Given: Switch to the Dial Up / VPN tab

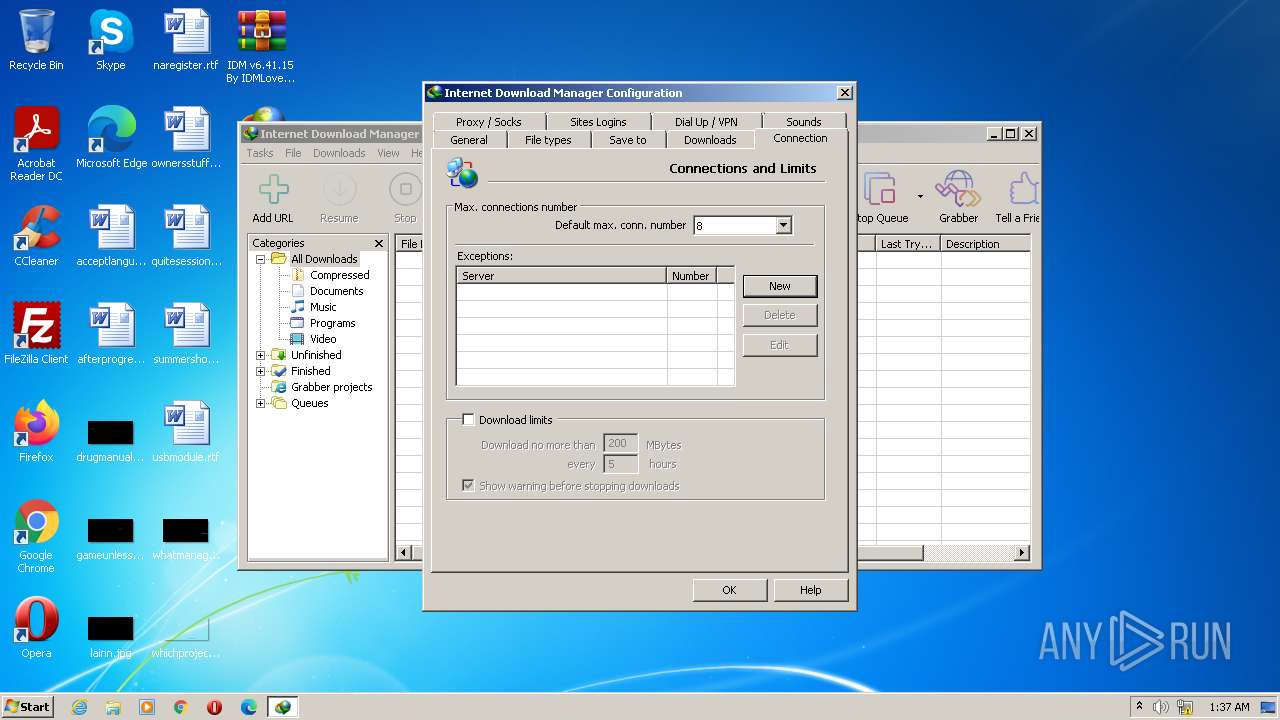Looking at the screenshot, I should pyautogui.click(x=706, y=122).
